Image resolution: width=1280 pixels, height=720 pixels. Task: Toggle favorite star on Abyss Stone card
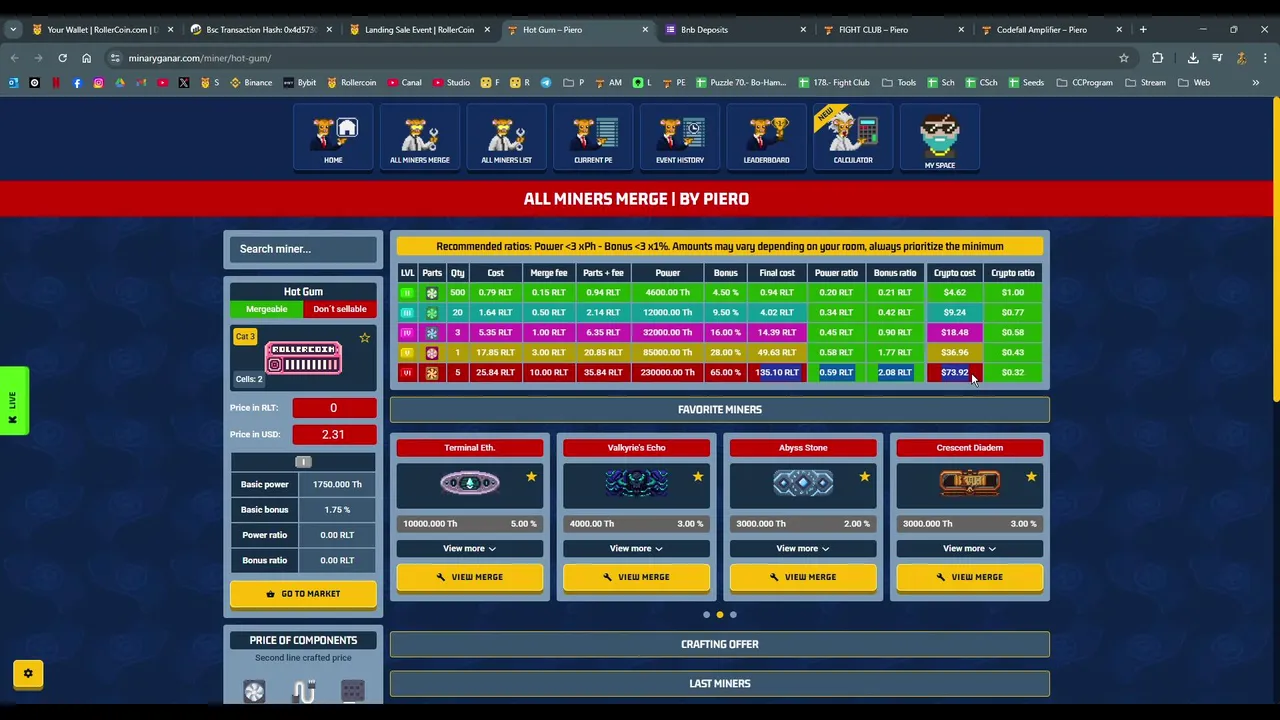pos(864,477)
